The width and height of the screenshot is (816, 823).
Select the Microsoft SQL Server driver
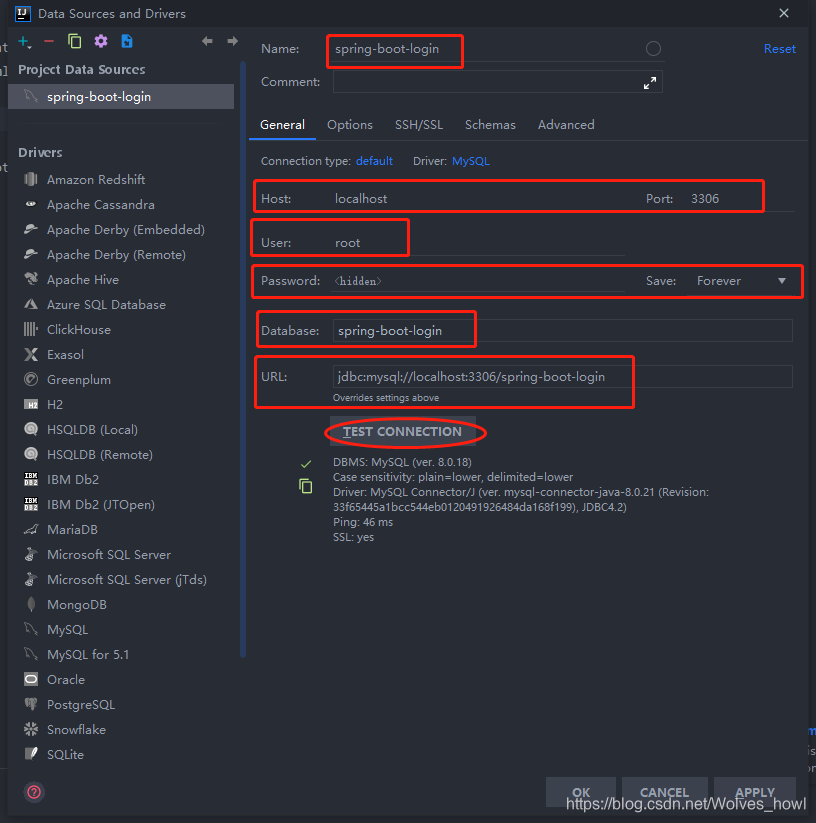click(109, 555)
